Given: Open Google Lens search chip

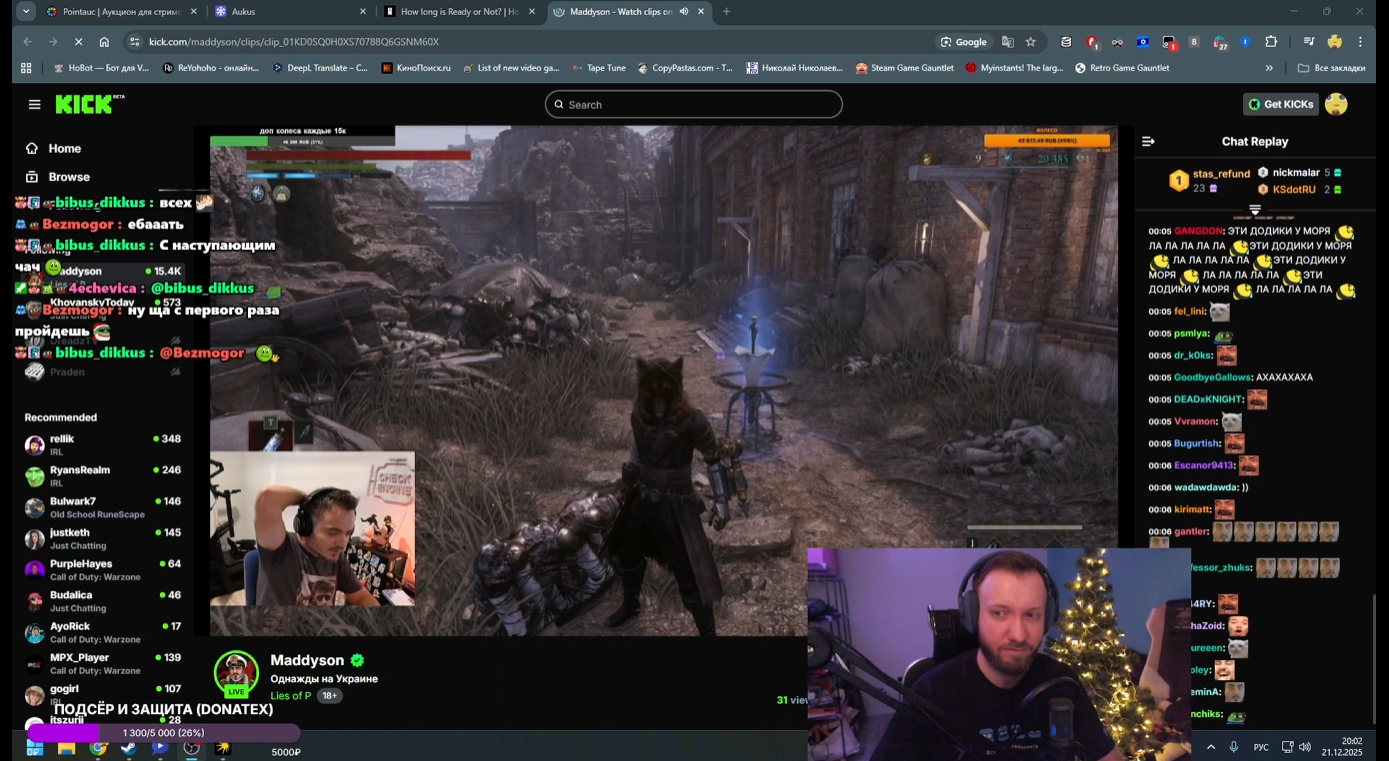Looking at the screenshot, I should tap(964, 42).
